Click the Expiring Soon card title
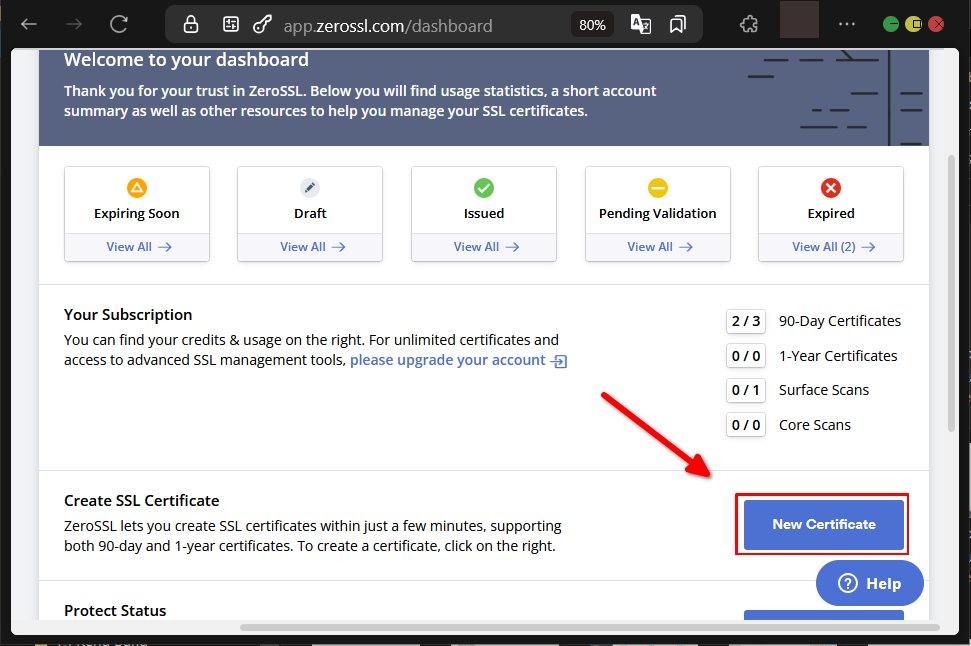The image size is (971, 646). pos(137,214)
